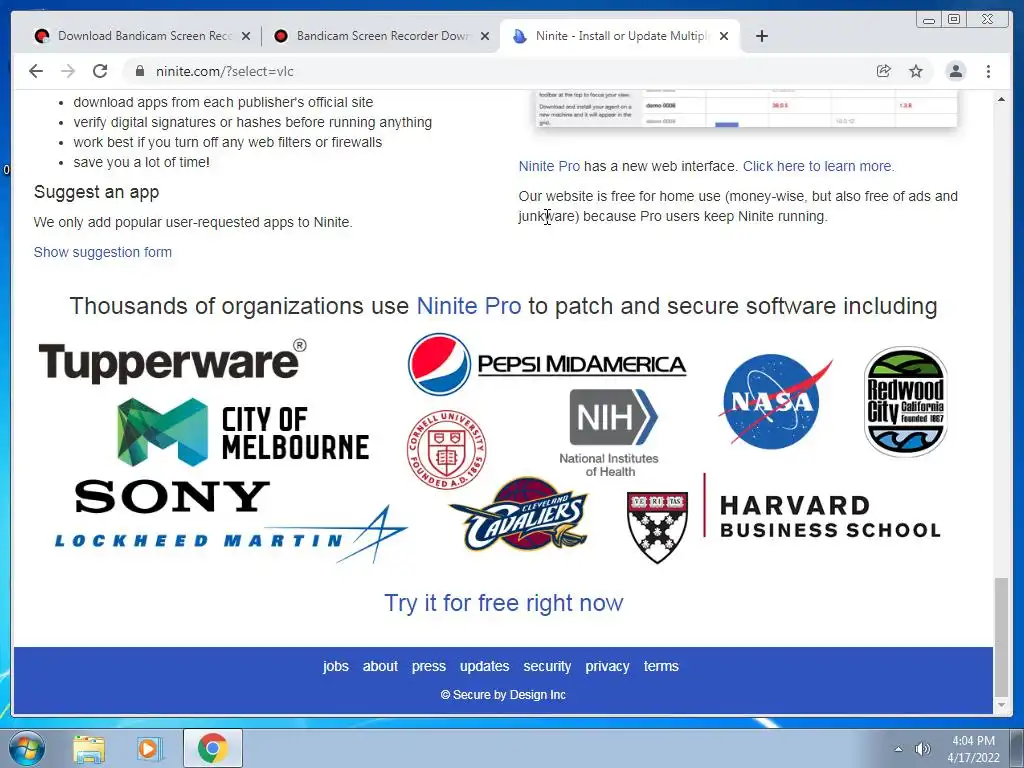Click the 'Suggest an app' heading
The height and width of the screenshot is (768, 1024).
tap(97, 192)
